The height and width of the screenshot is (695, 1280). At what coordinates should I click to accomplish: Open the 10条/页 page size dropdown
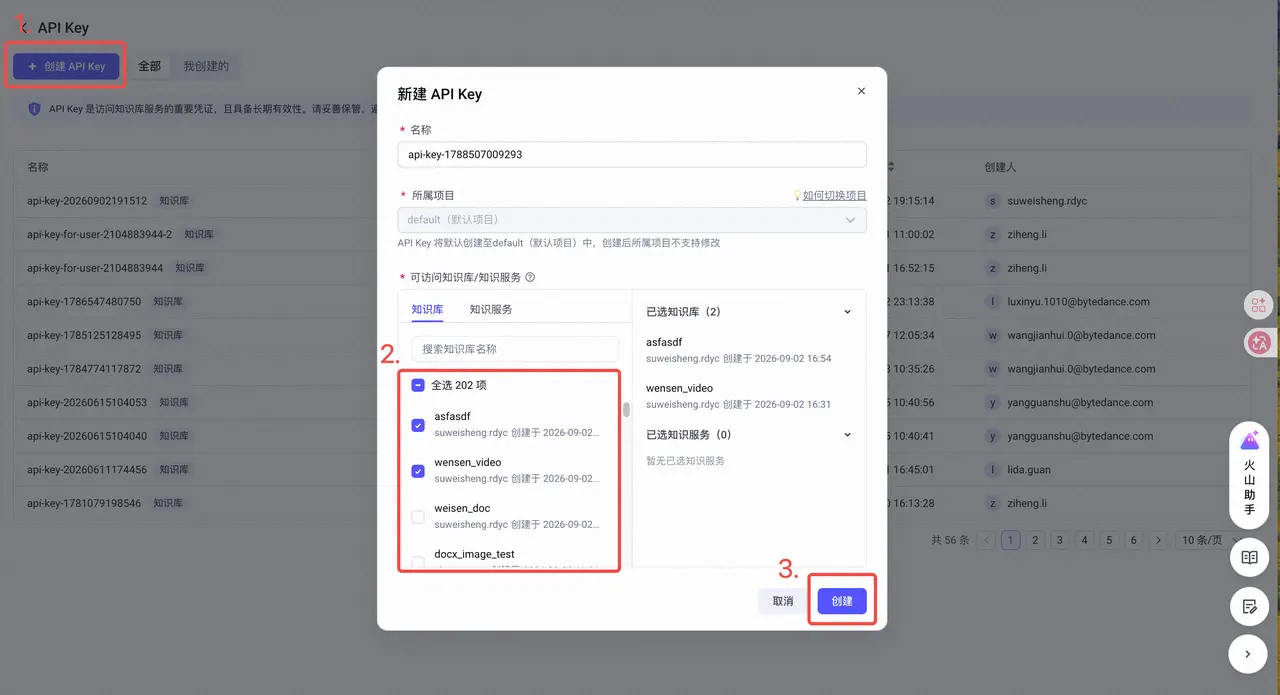pos(1212,540)
